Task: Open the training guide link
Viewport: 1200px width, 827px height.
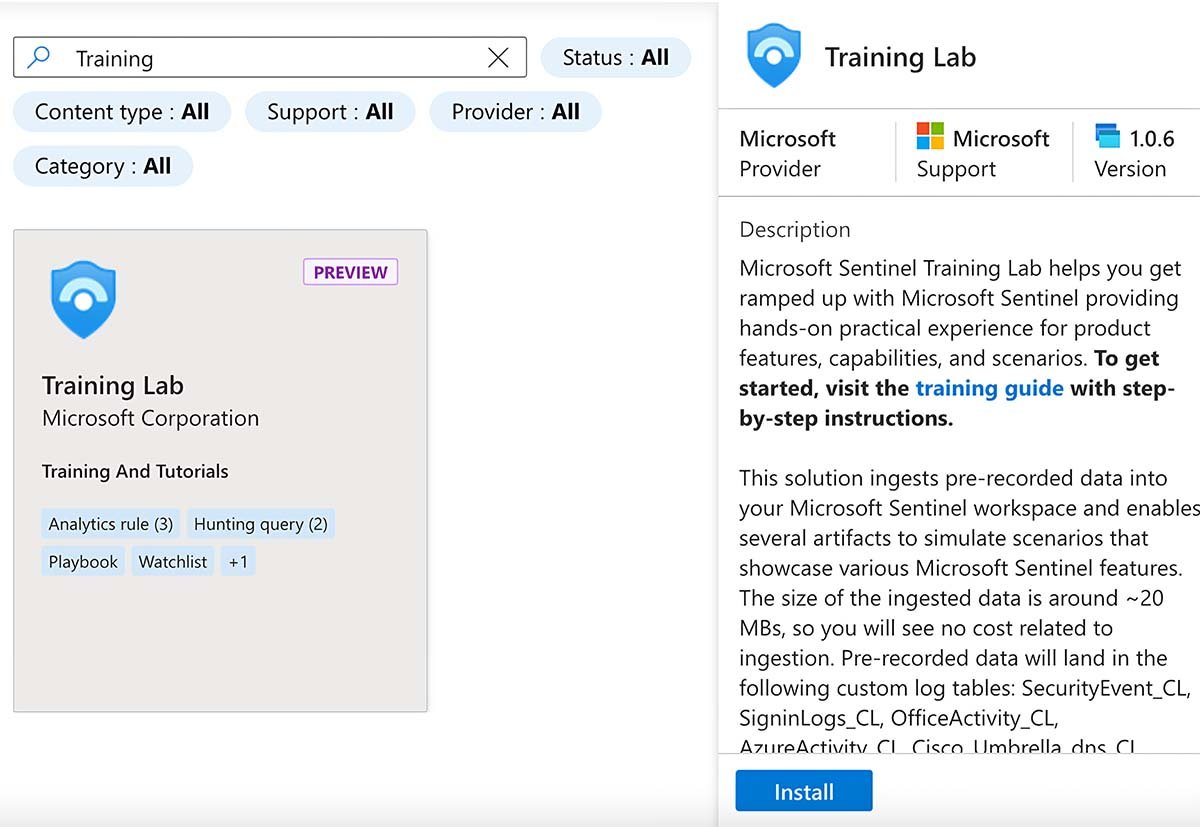Action: coord(989,388)
